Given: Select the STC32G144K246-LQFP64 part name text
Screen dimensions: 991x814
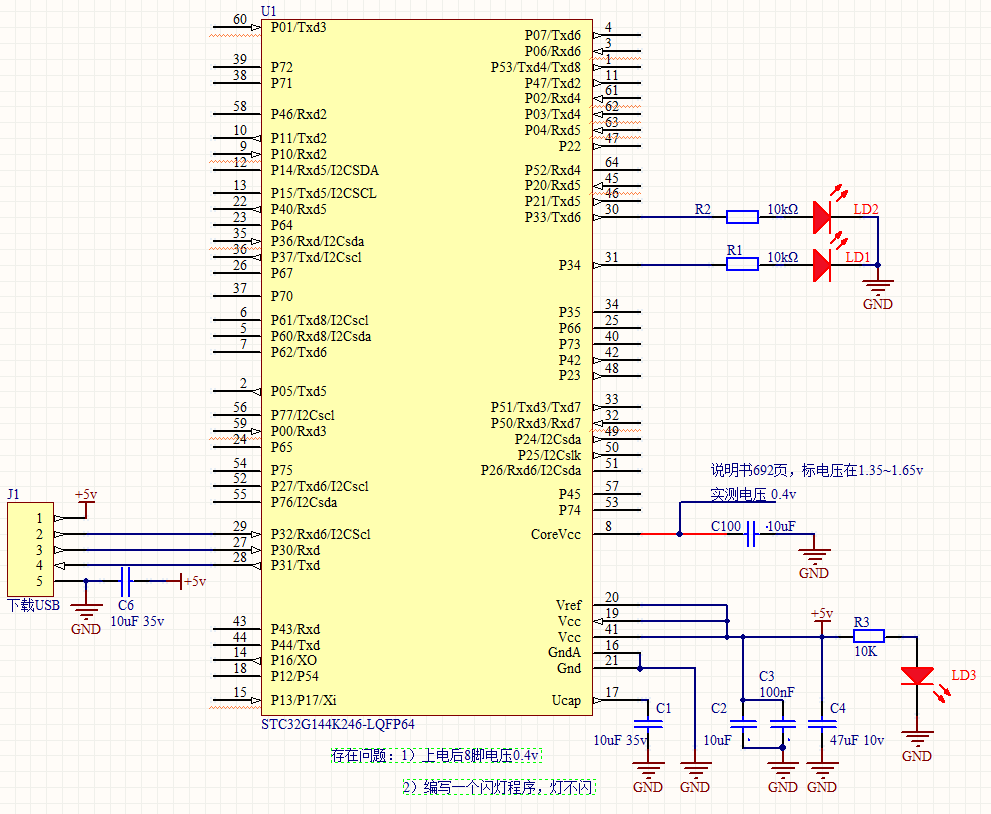Looking at the screenshot, I should click(x=338, y=723).
